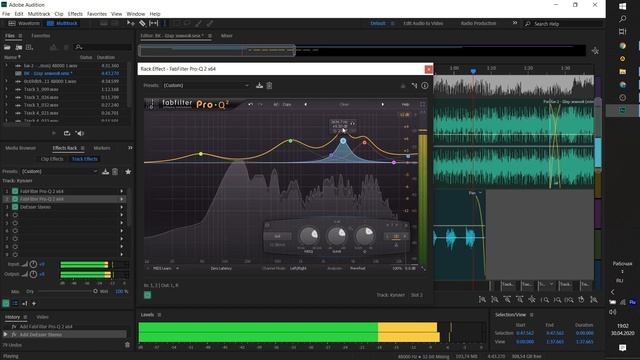Open Presets (Custom) dropdown in rack effect window
The image size is (640, 360).
(x=206, y=86)
